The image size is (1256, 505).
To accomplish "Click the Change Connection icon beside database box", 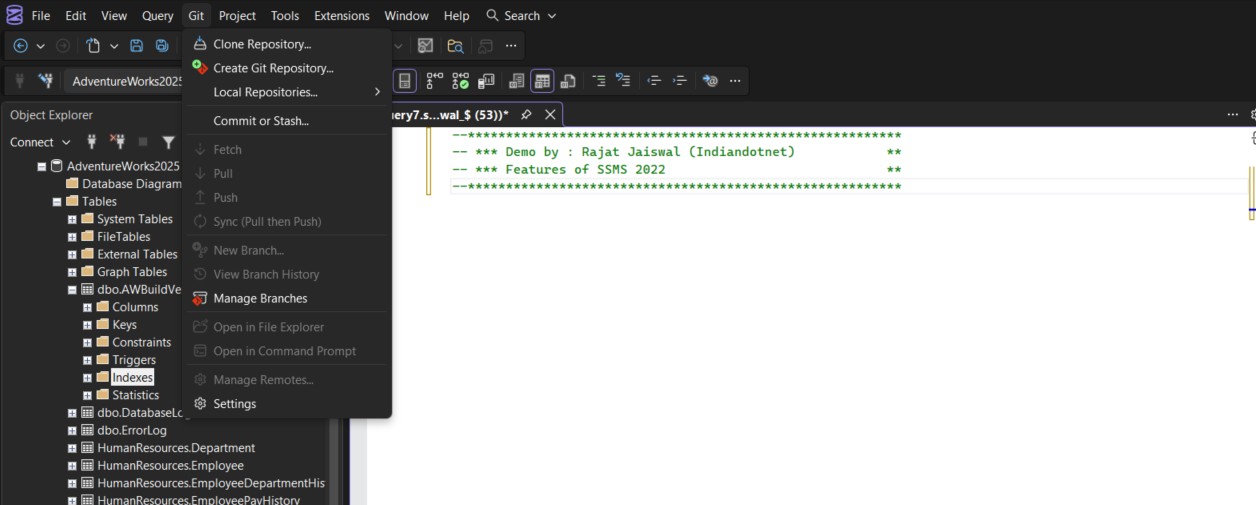I will 46,81.
